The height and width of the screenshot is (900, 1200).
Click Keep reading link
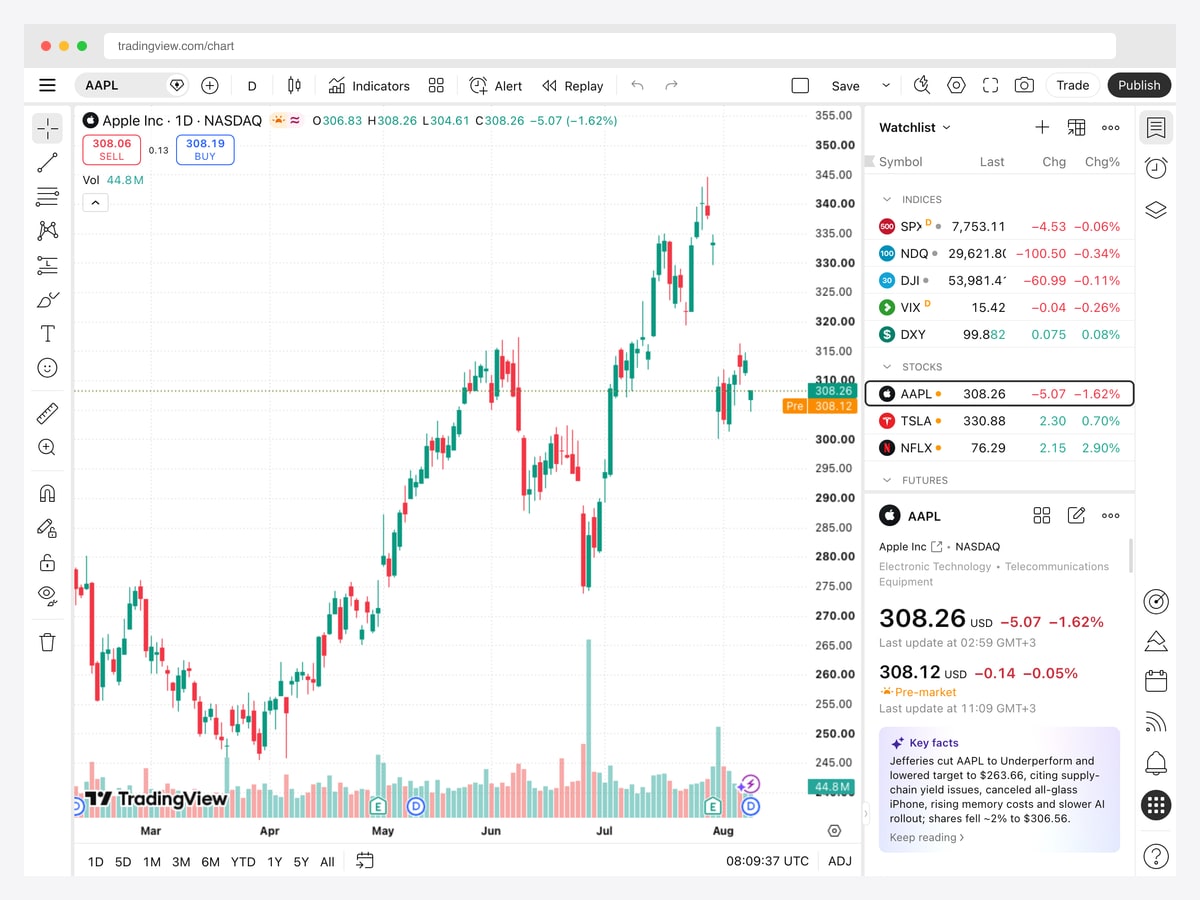(927, 837)
